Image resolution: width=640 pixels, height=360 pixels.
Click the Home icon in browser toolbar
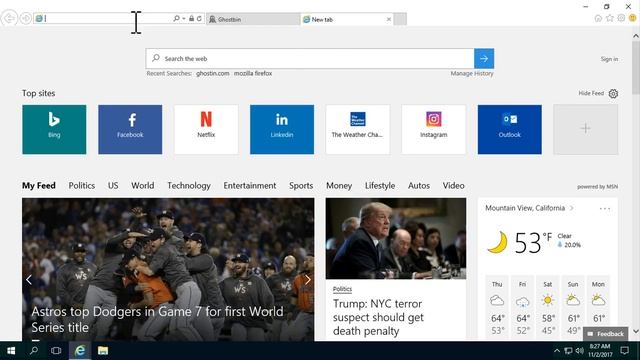598,18
